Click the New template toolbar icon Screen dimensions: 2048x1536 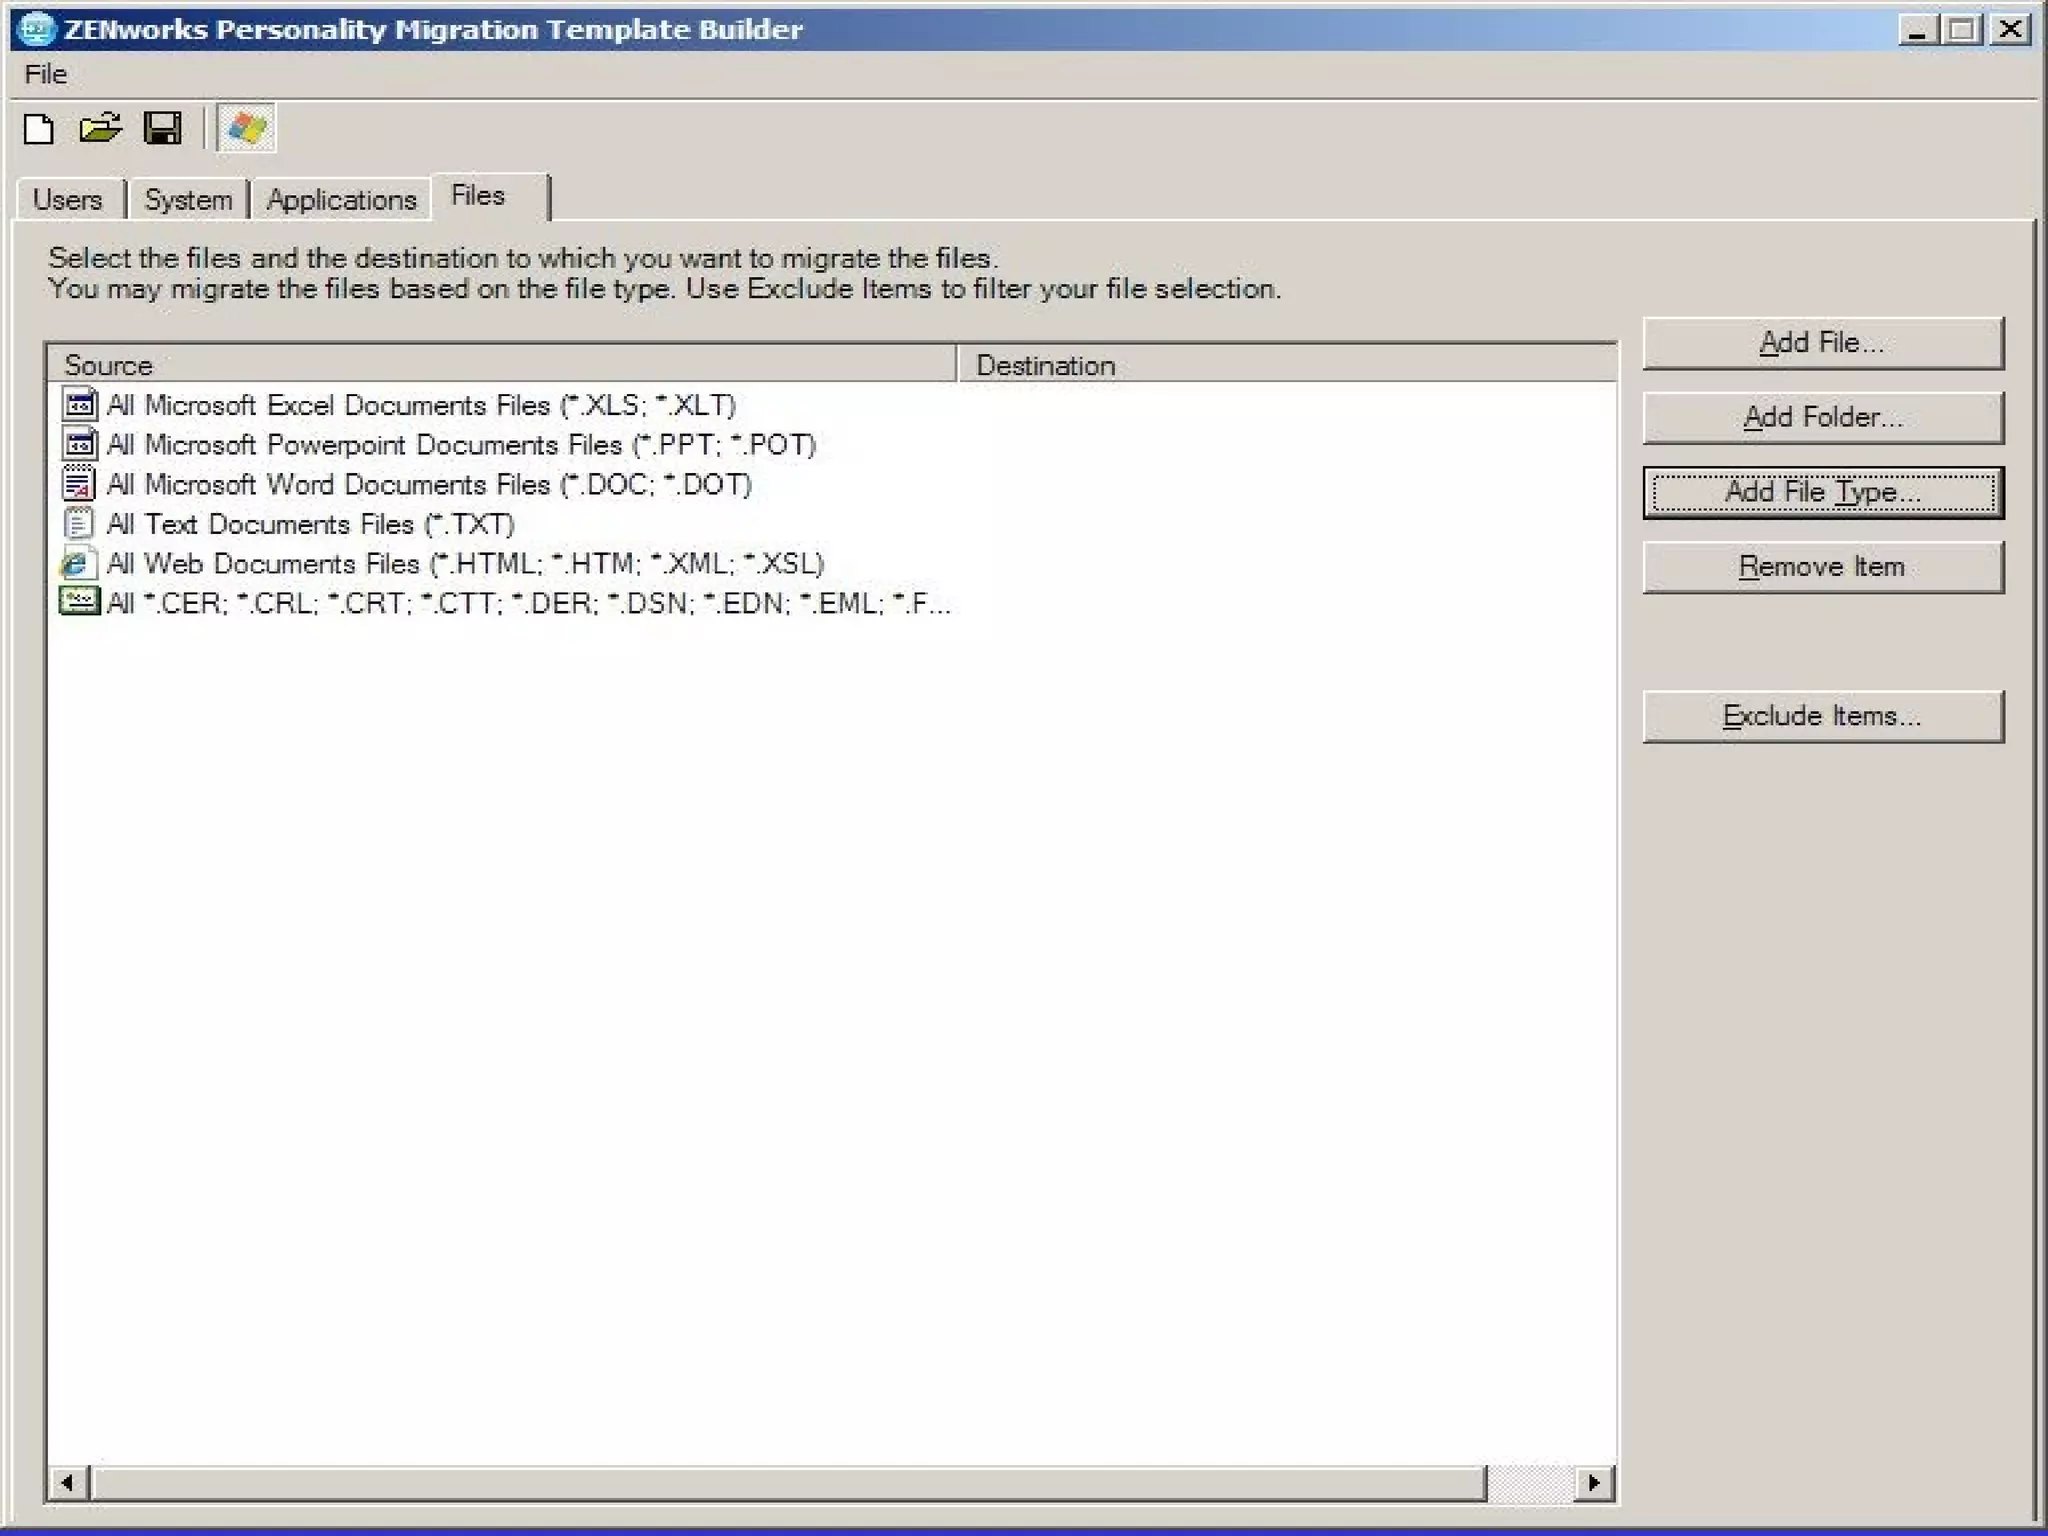point(39,129)
